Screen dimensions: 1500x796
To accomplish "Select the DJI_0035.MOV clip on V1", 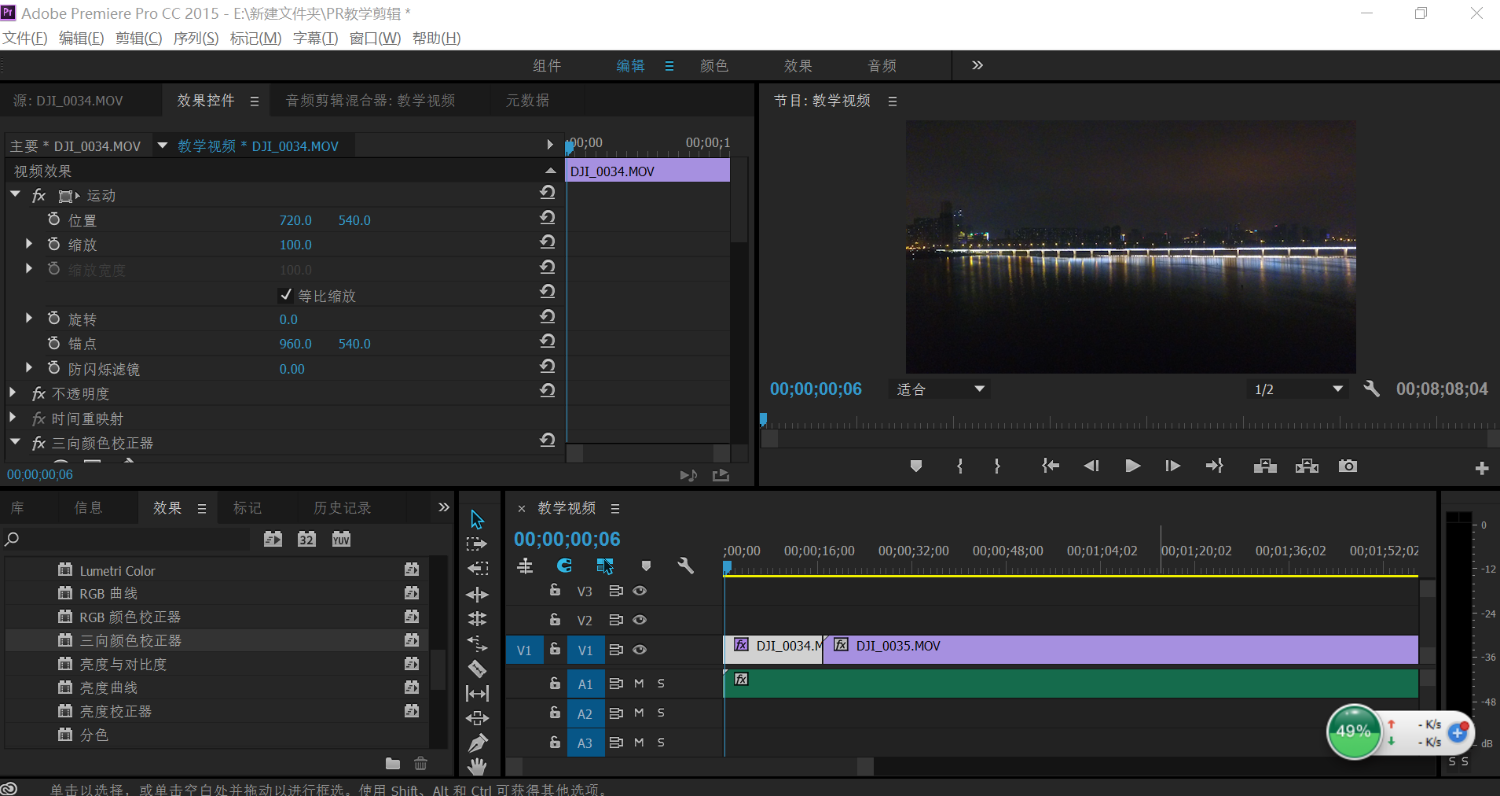I will click(x=1121, y=649).
